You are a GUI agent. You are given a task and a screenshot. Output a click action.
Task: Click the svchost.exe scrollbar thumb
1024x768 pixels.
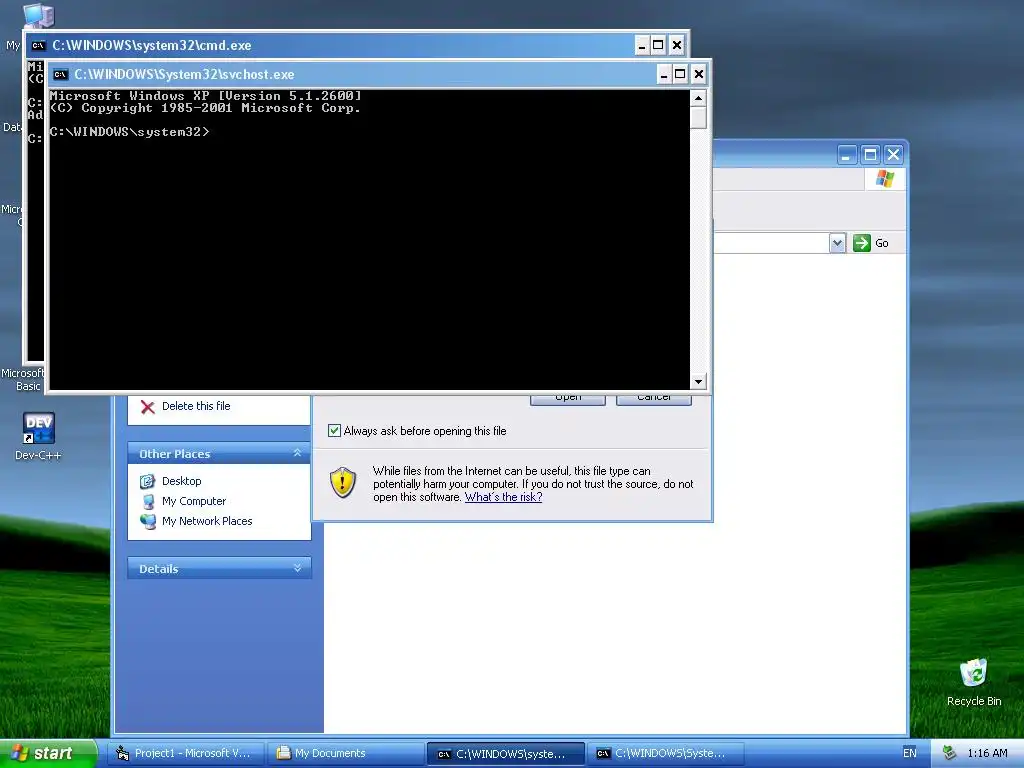(x=698, y=118)
